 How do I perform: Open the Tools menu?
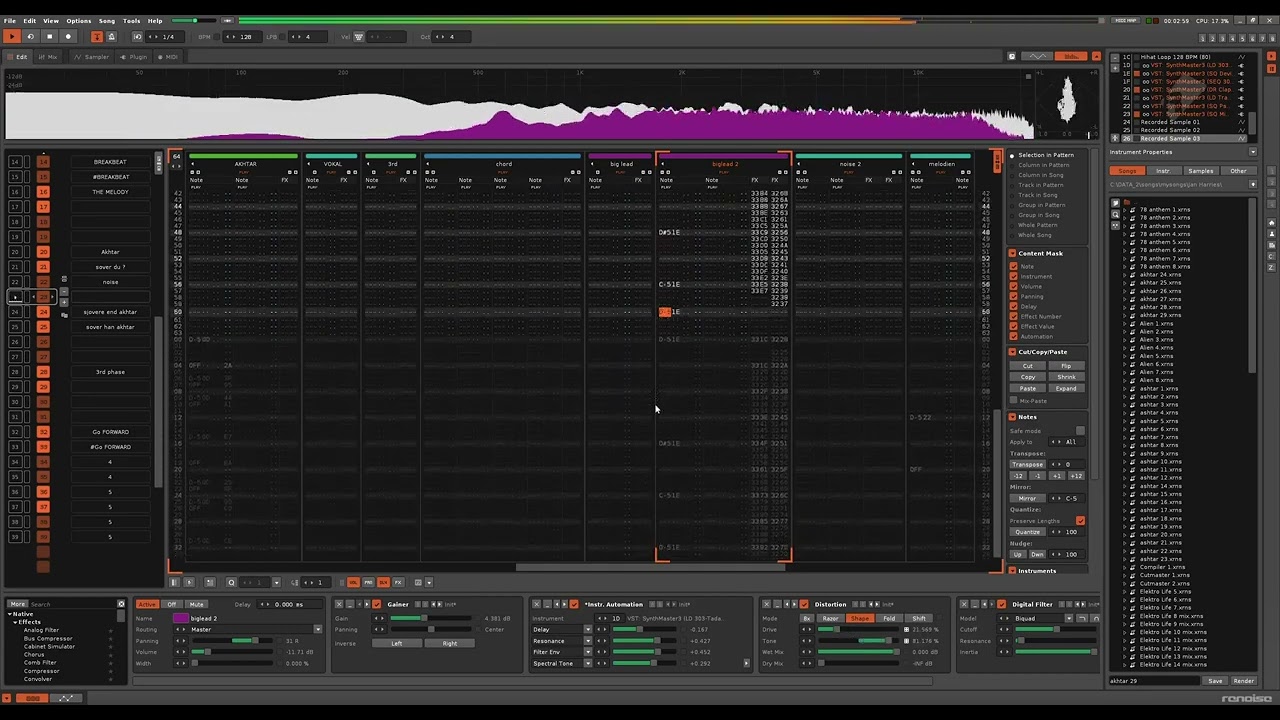pos(131,21)
